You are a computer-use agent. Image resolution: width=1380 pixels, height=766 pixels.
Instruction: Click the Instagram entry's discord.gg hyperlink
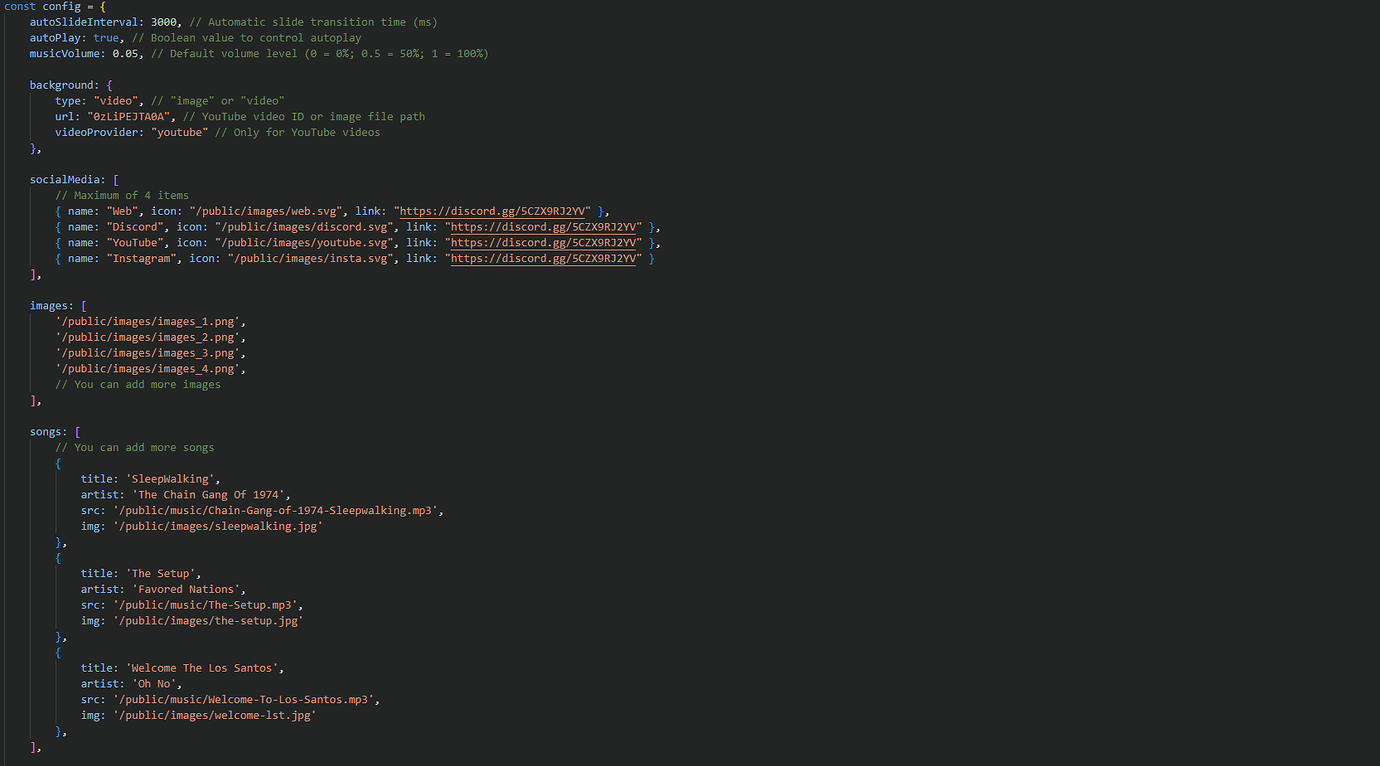tap(545, 258)
